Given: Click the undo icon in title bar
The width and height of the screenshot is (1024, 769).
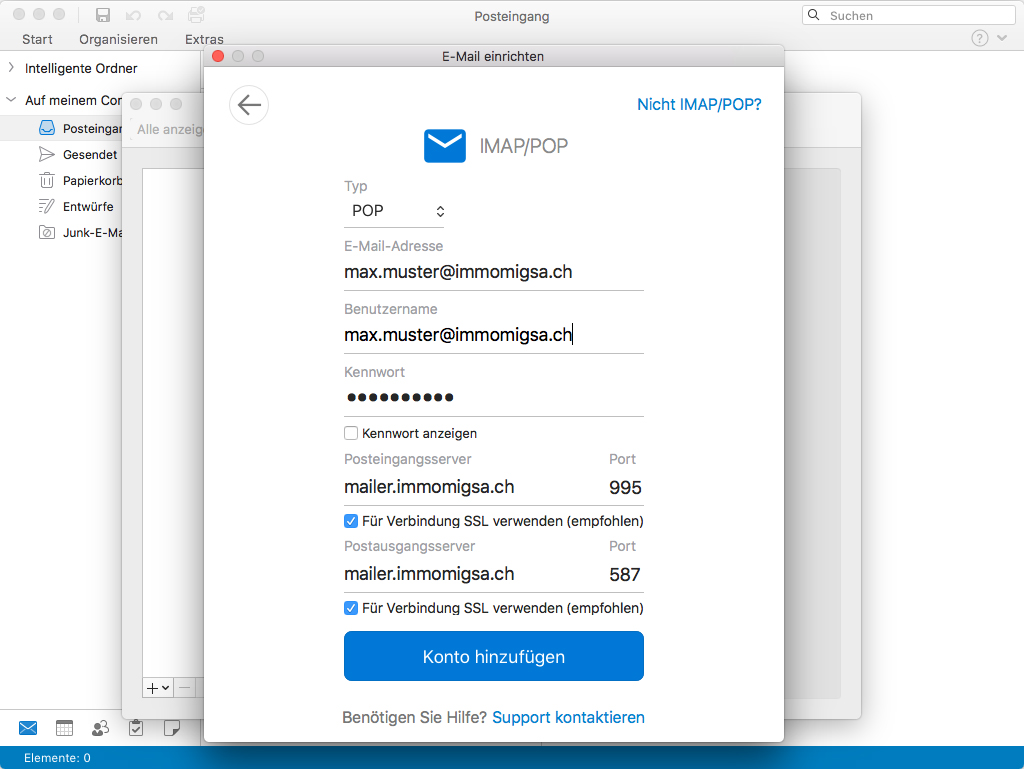Looking at the screenshot, I should [133, 15].
